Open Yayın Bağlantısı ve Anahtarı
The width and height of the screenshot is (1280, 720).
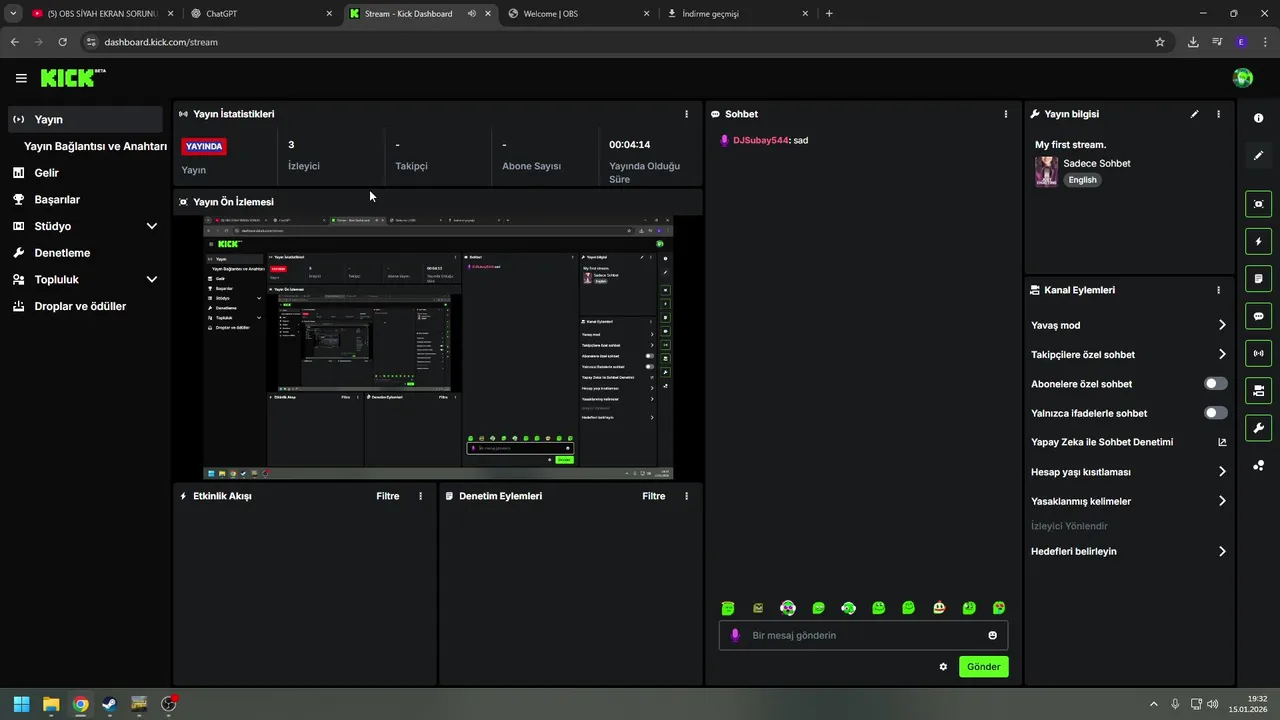(95, 146)
